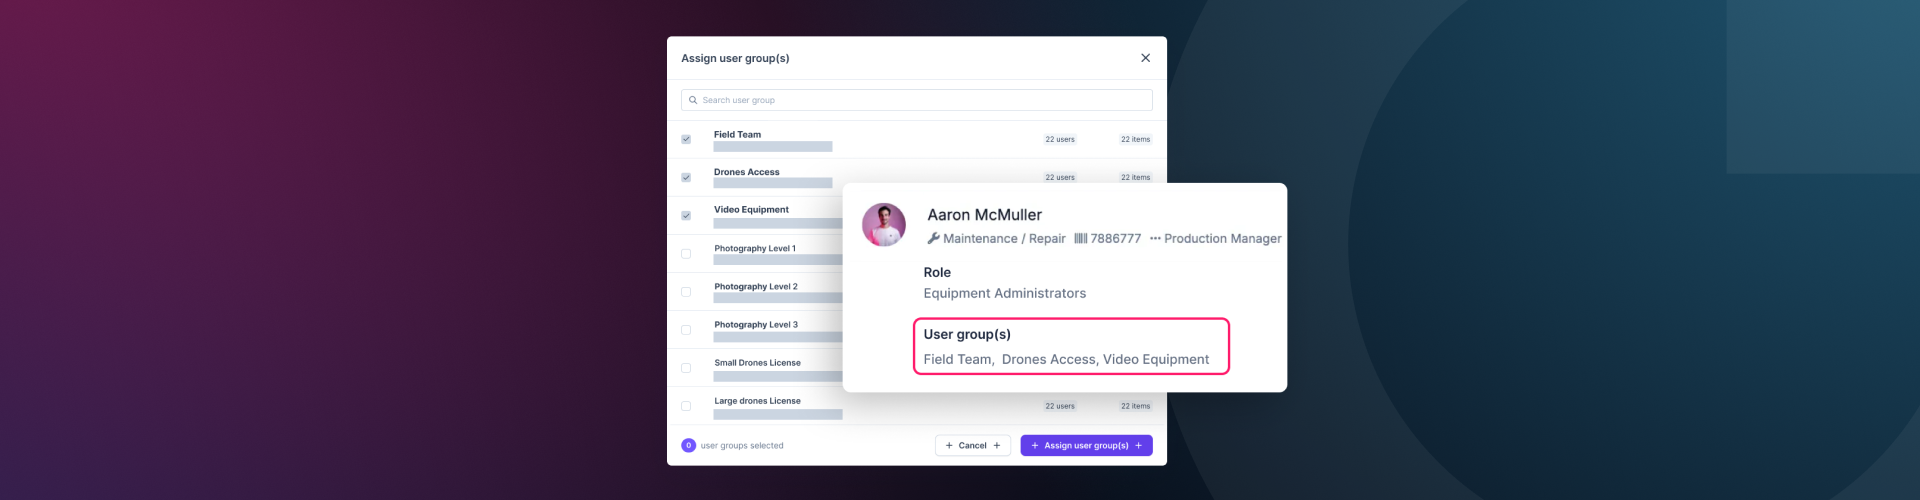Click the Cancel button

[973, 445]
